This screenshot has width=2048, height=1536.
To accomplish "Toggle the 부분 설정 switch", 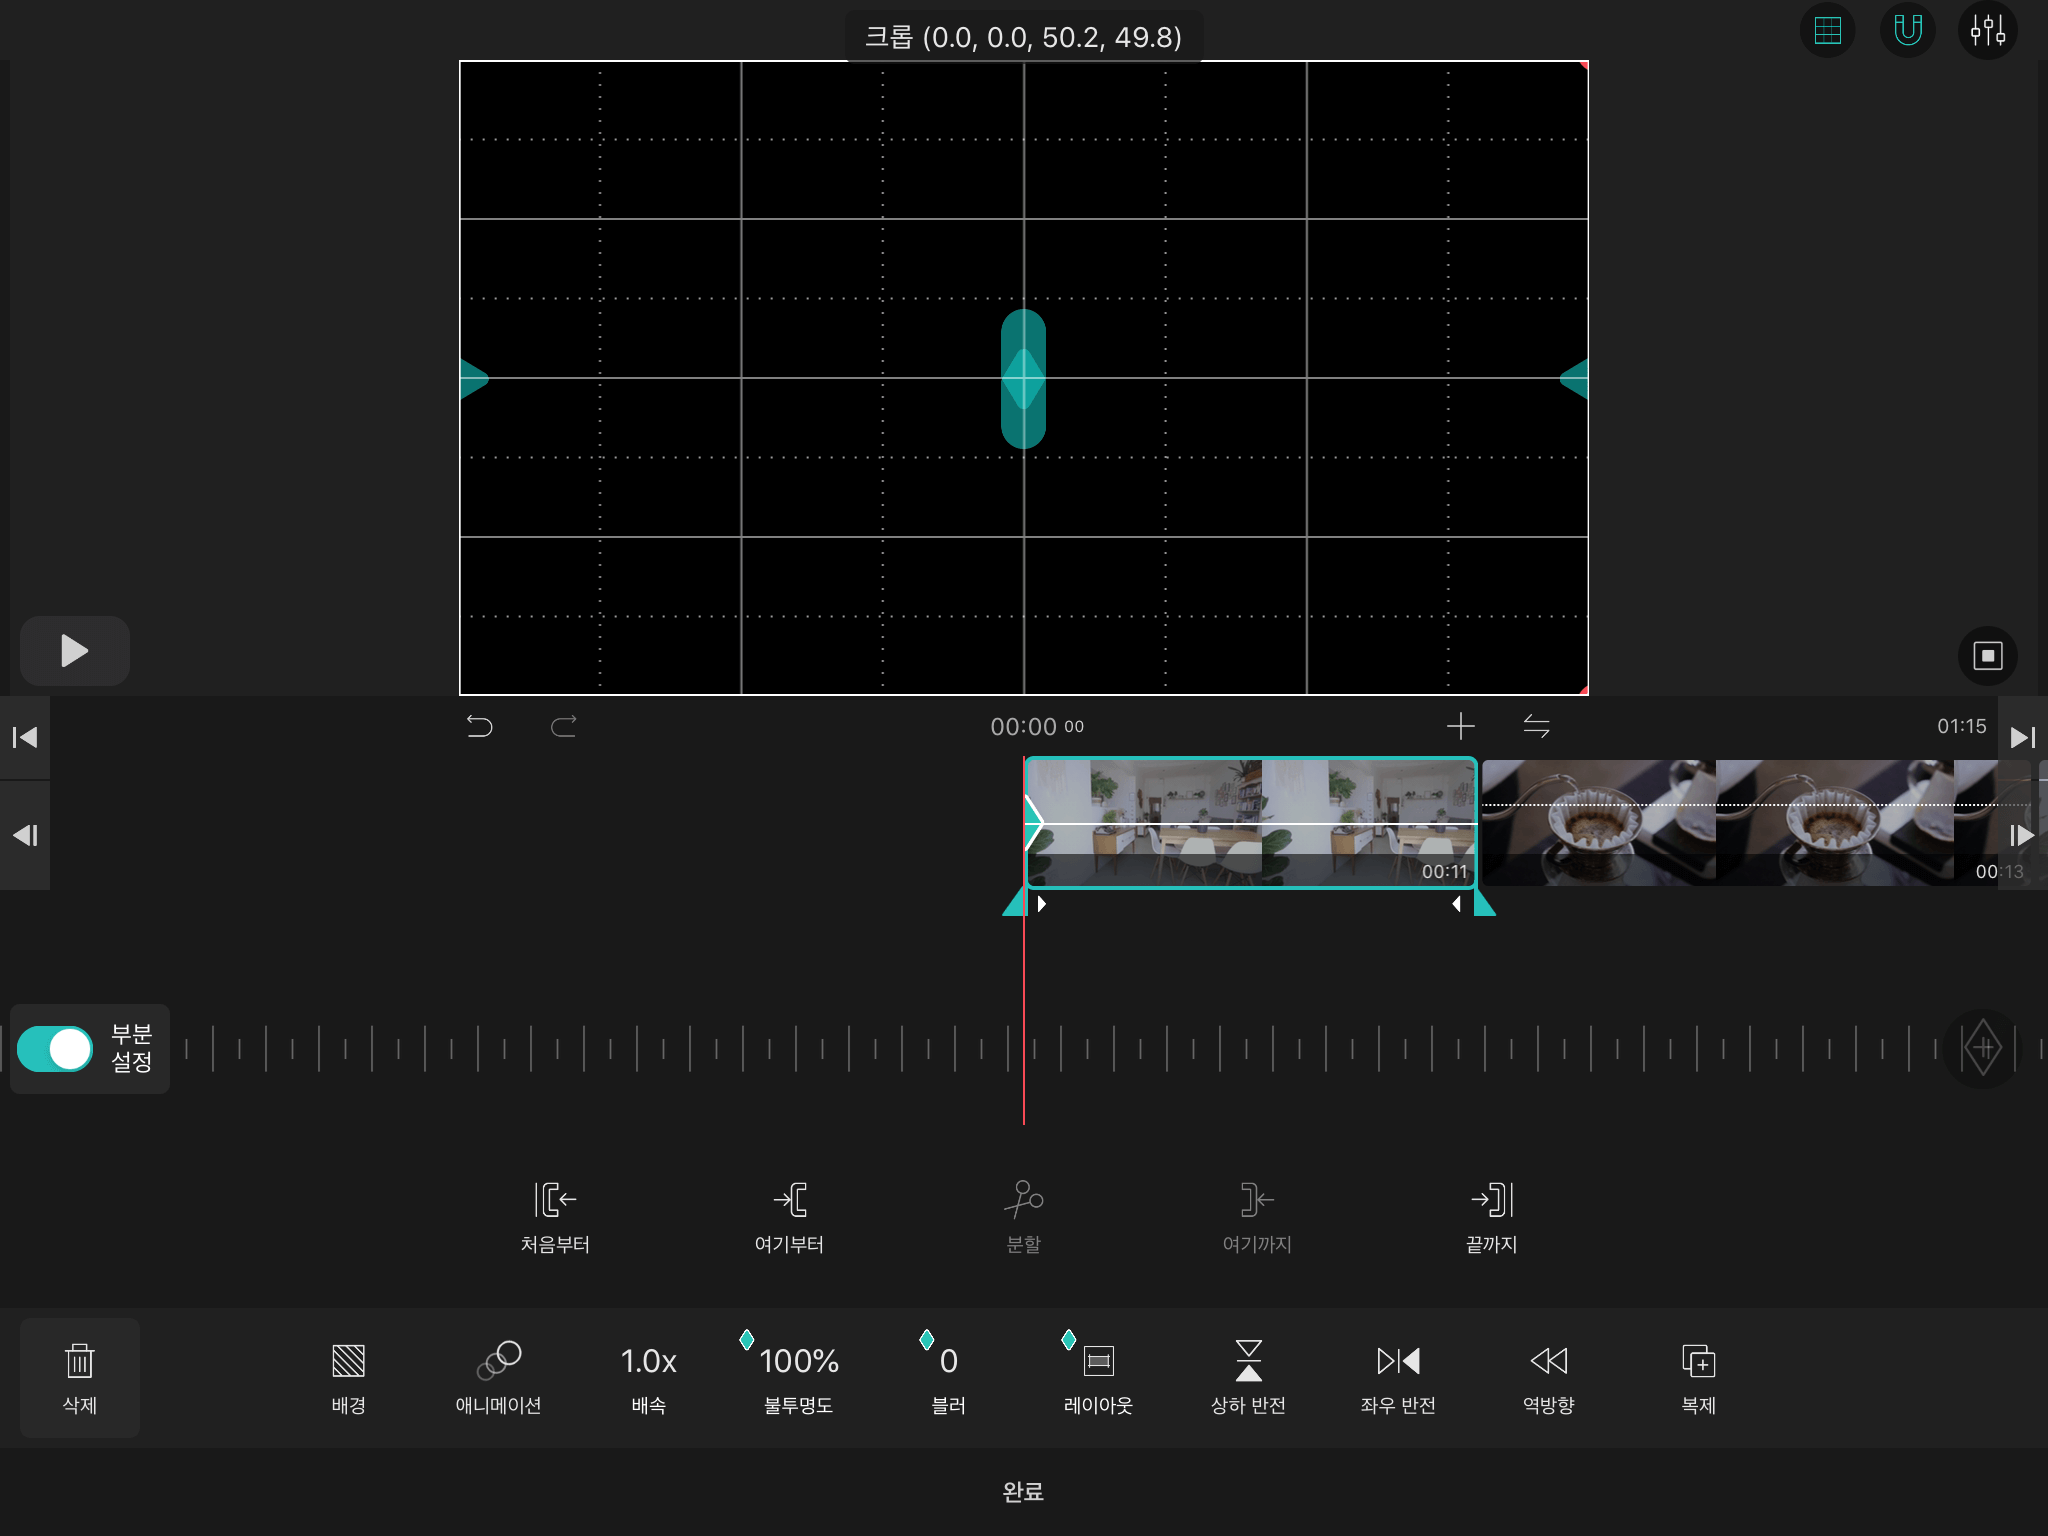I will pos(56,1049).
